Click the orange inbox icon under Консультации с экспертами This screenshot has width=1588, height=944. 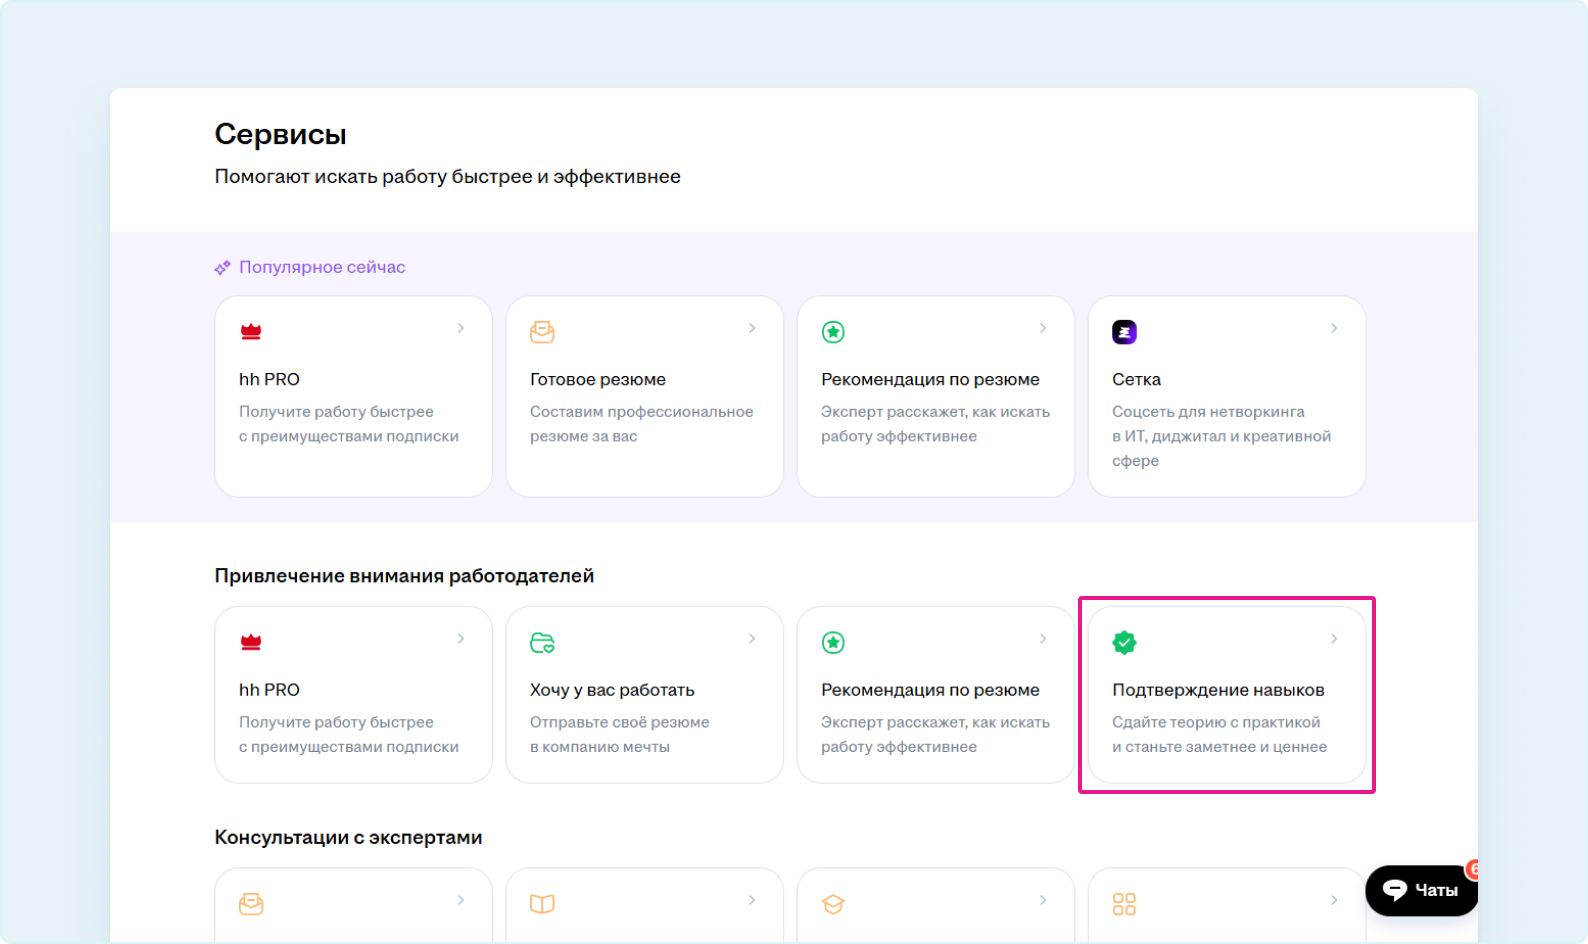coord(251,904)
